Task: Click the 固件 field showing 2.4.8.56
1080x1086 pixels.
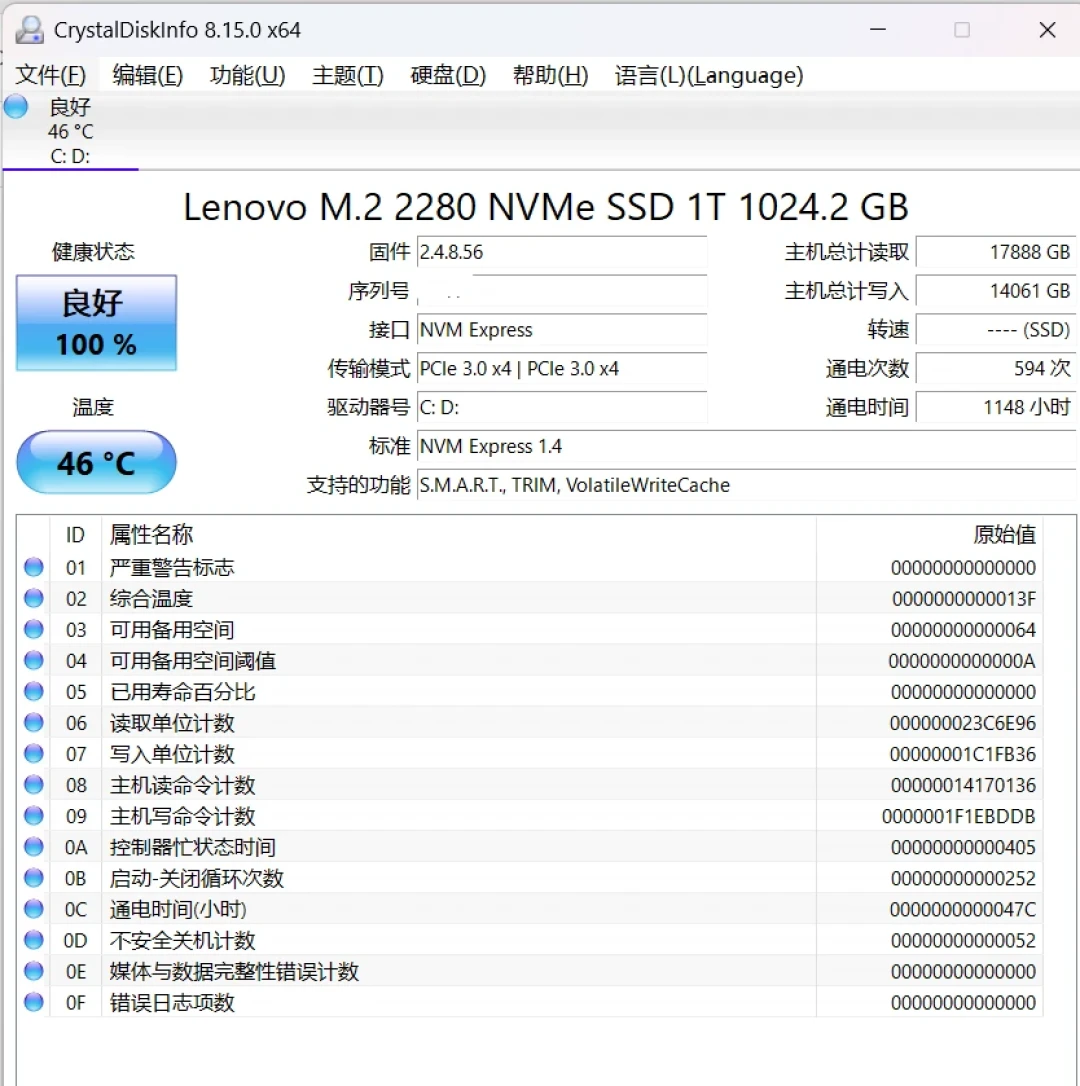Action: click(562, 252)
